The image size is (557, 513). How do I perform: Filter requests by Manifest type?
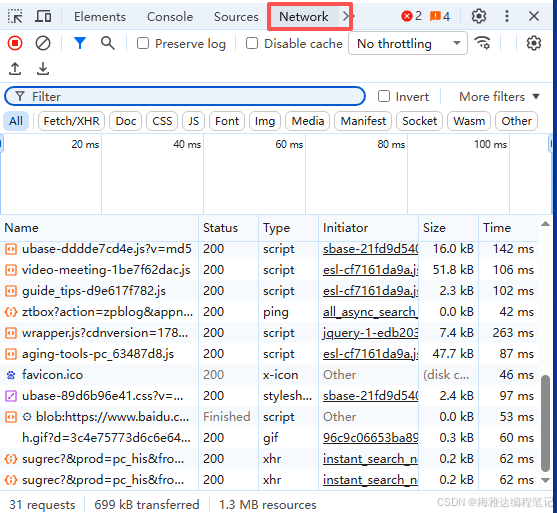pos(363,121)
